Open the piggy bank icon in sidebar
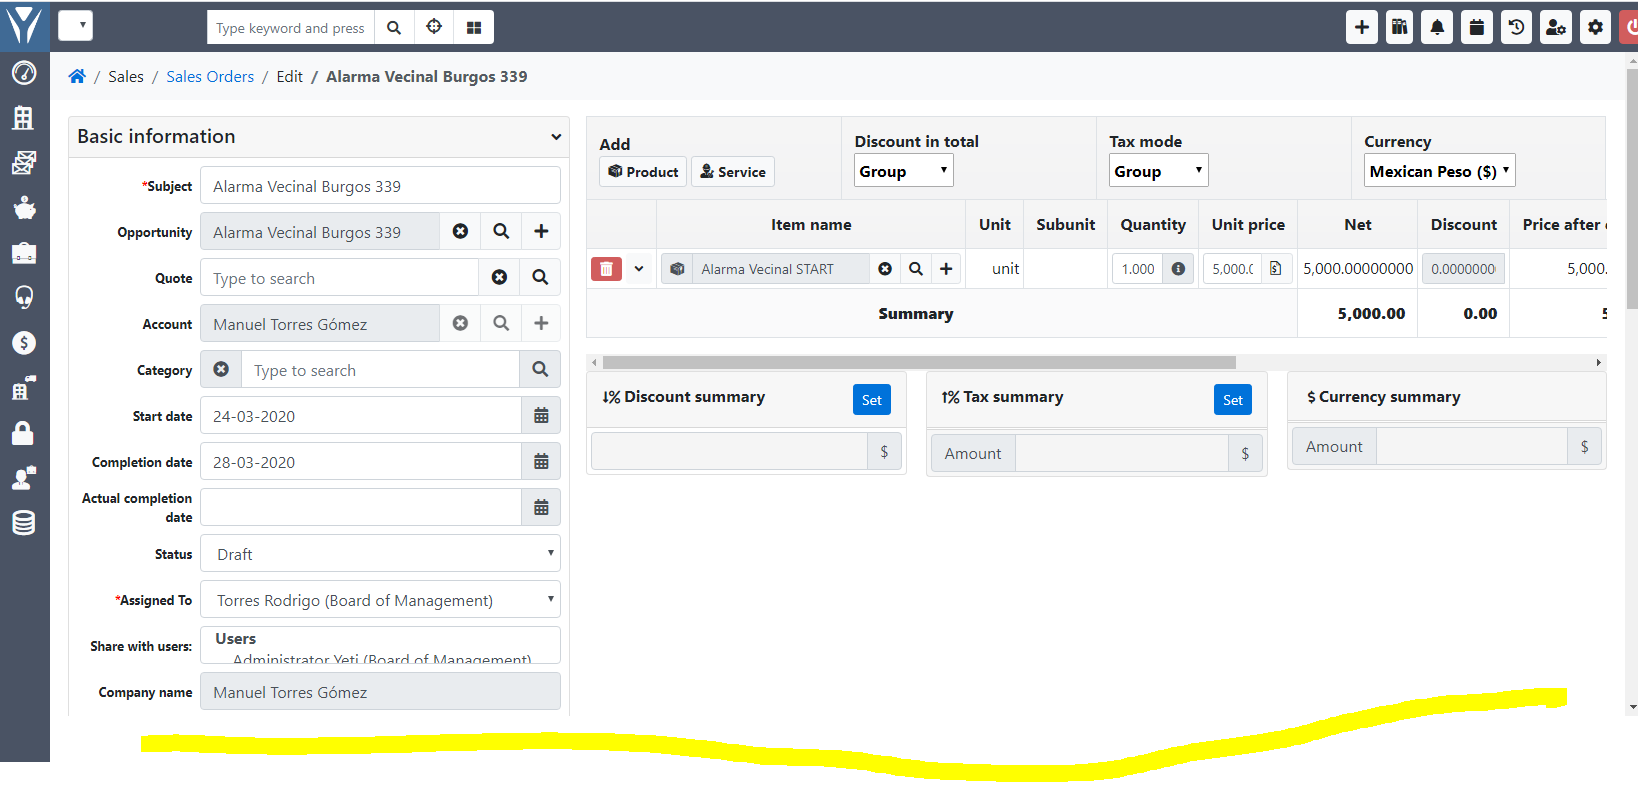 [x=24, y=207]
